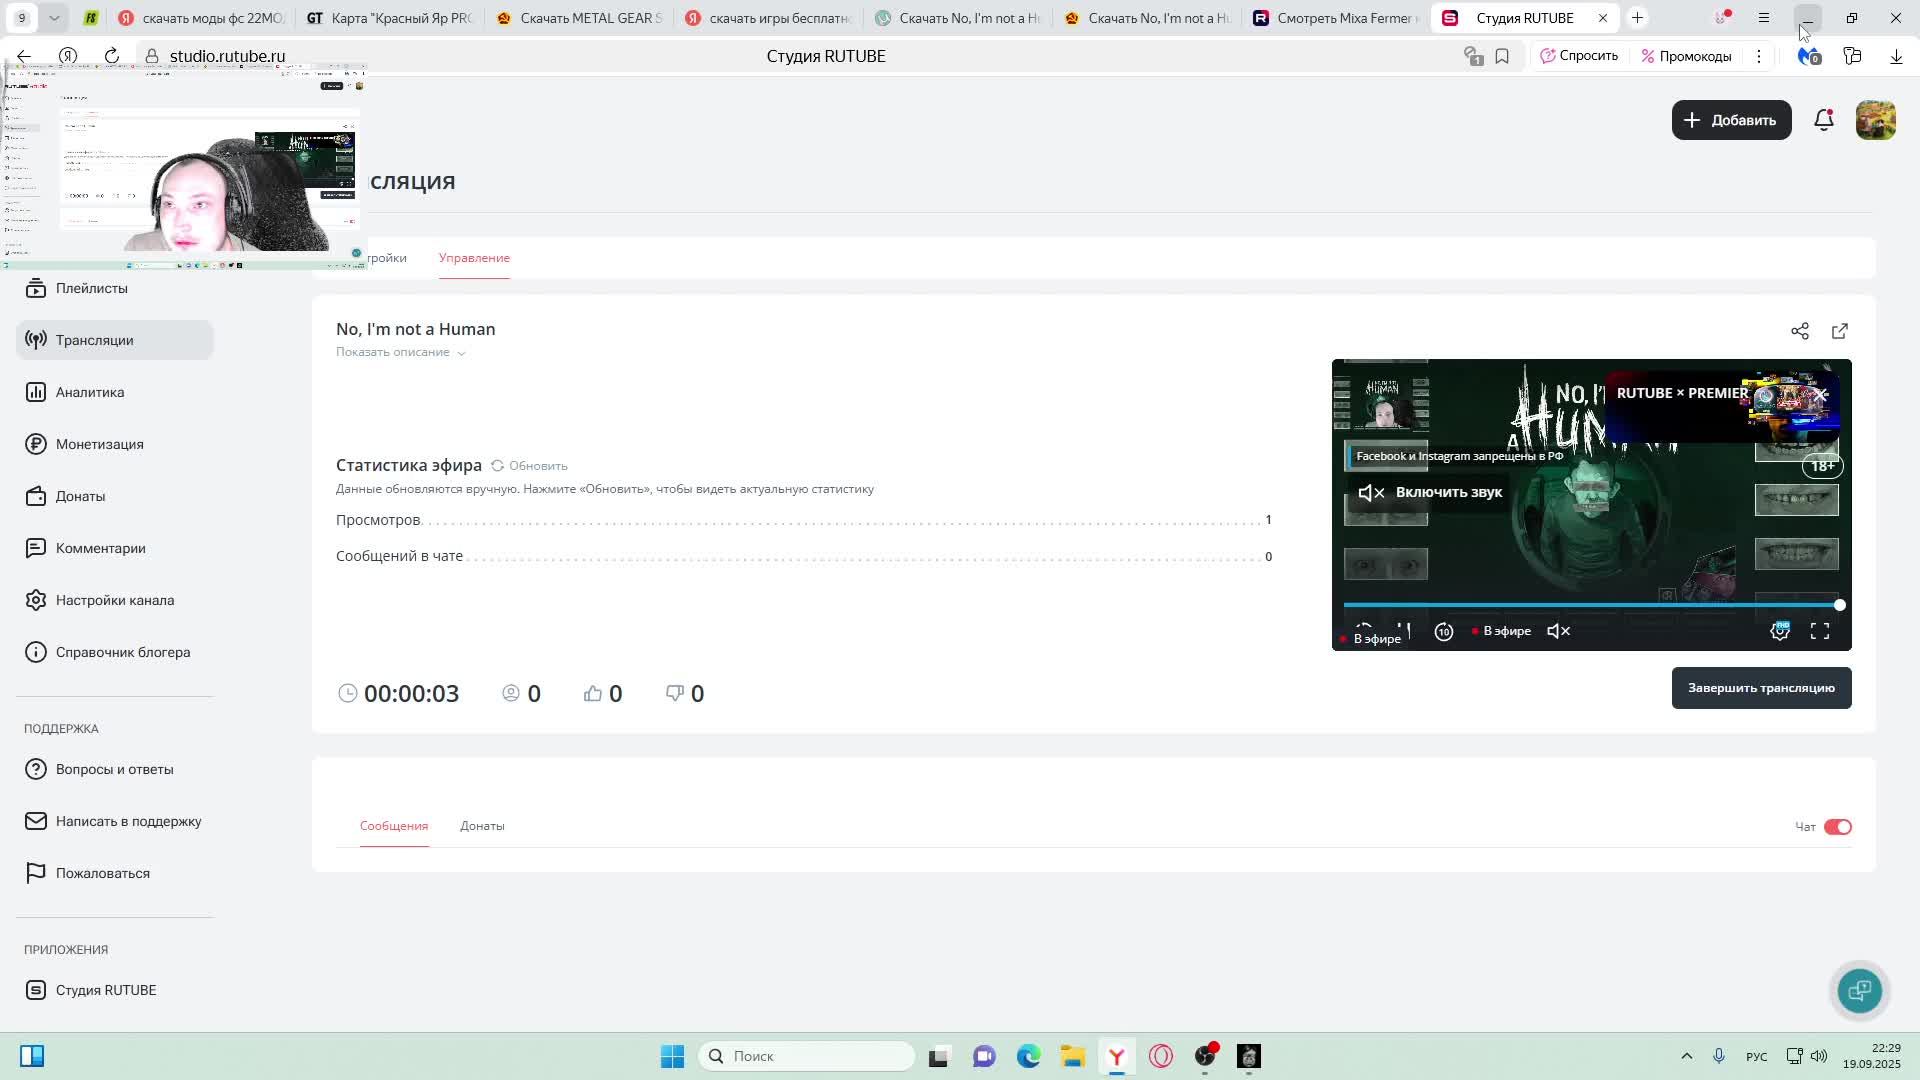Open the notifications bell
The height and width of the screenshot is (1080, 1920).
(x=1823, y=120)
